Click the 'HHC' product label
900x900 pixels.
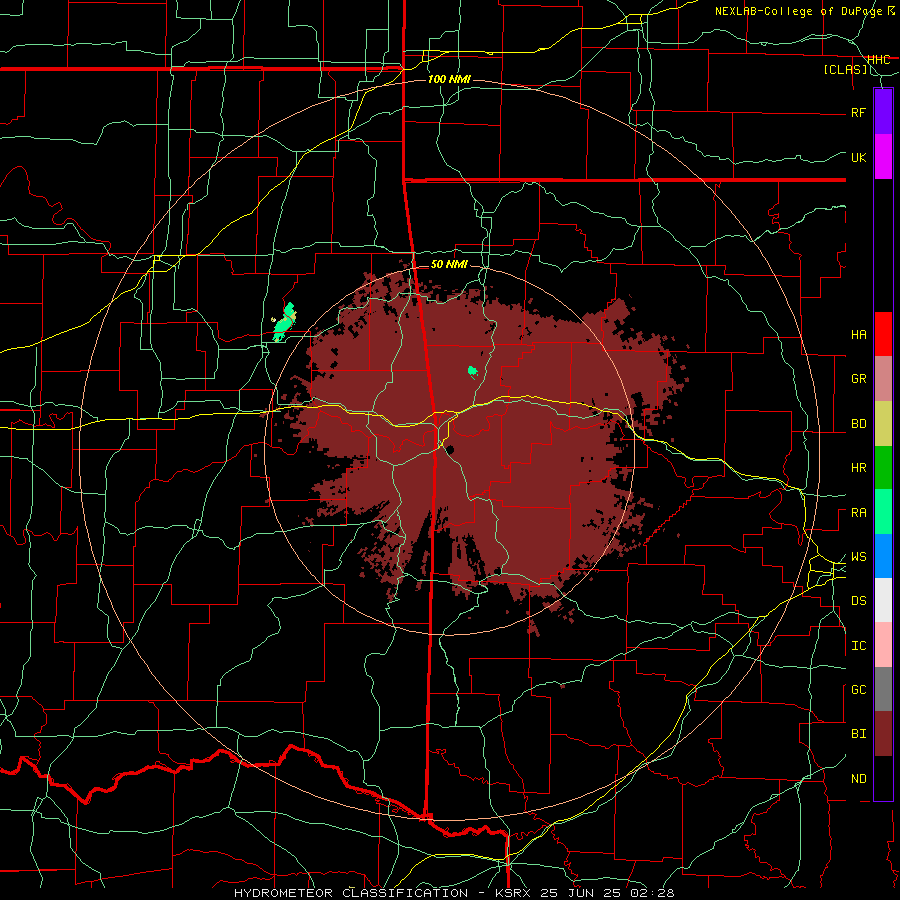tap(879, 59)
